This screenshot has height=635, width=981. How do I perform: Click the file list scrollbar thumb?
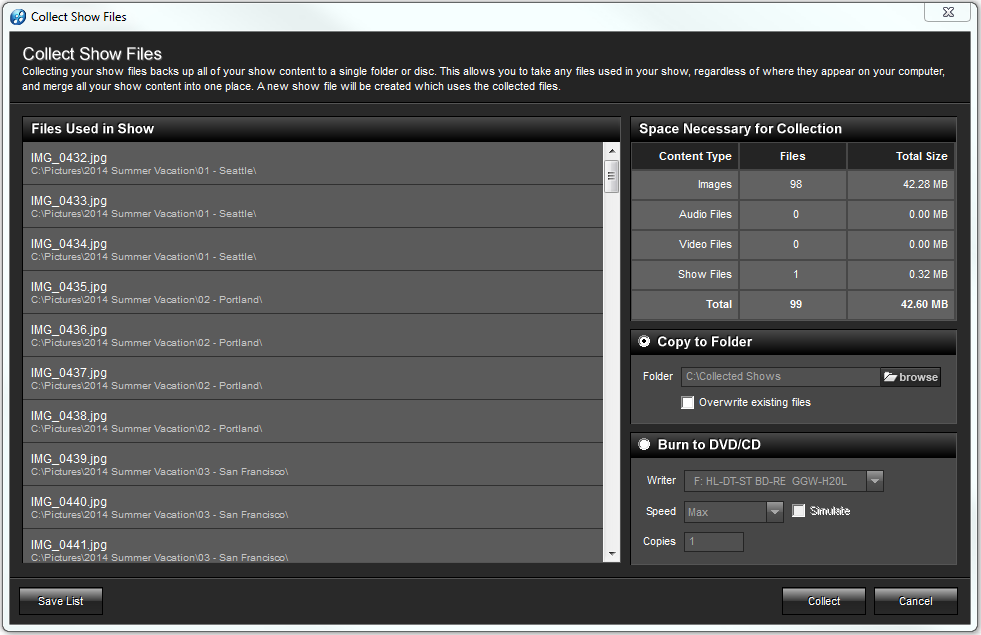coord(612,175)
